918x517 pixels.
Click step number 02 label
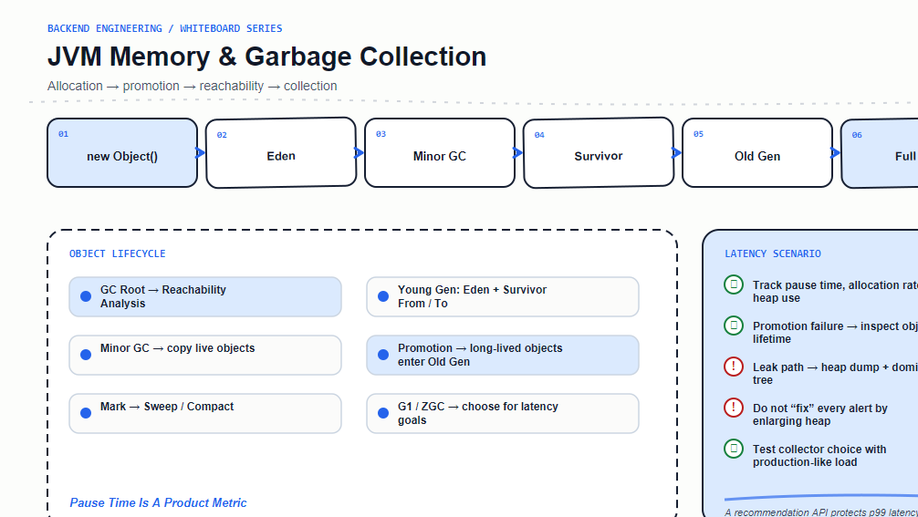tap(222, 135)
